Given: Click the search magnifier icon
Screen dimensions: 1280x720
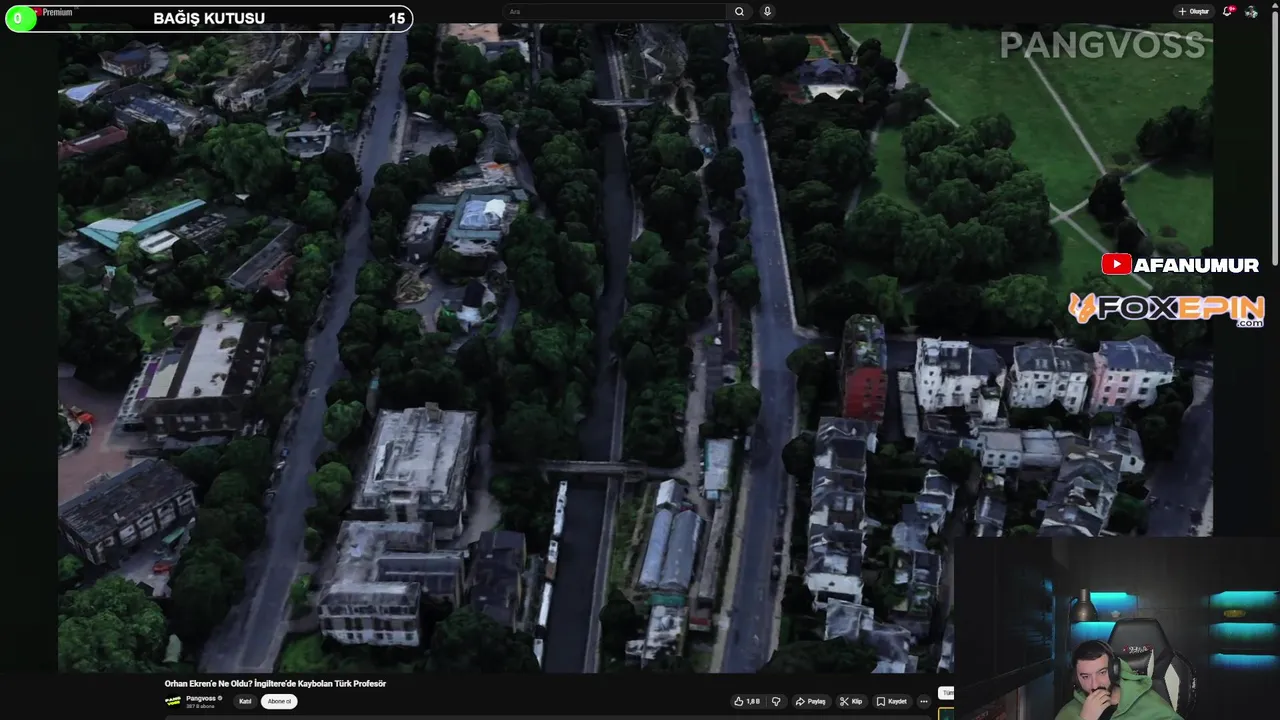Looking at the screenshot, I should [x=739, y=11].
